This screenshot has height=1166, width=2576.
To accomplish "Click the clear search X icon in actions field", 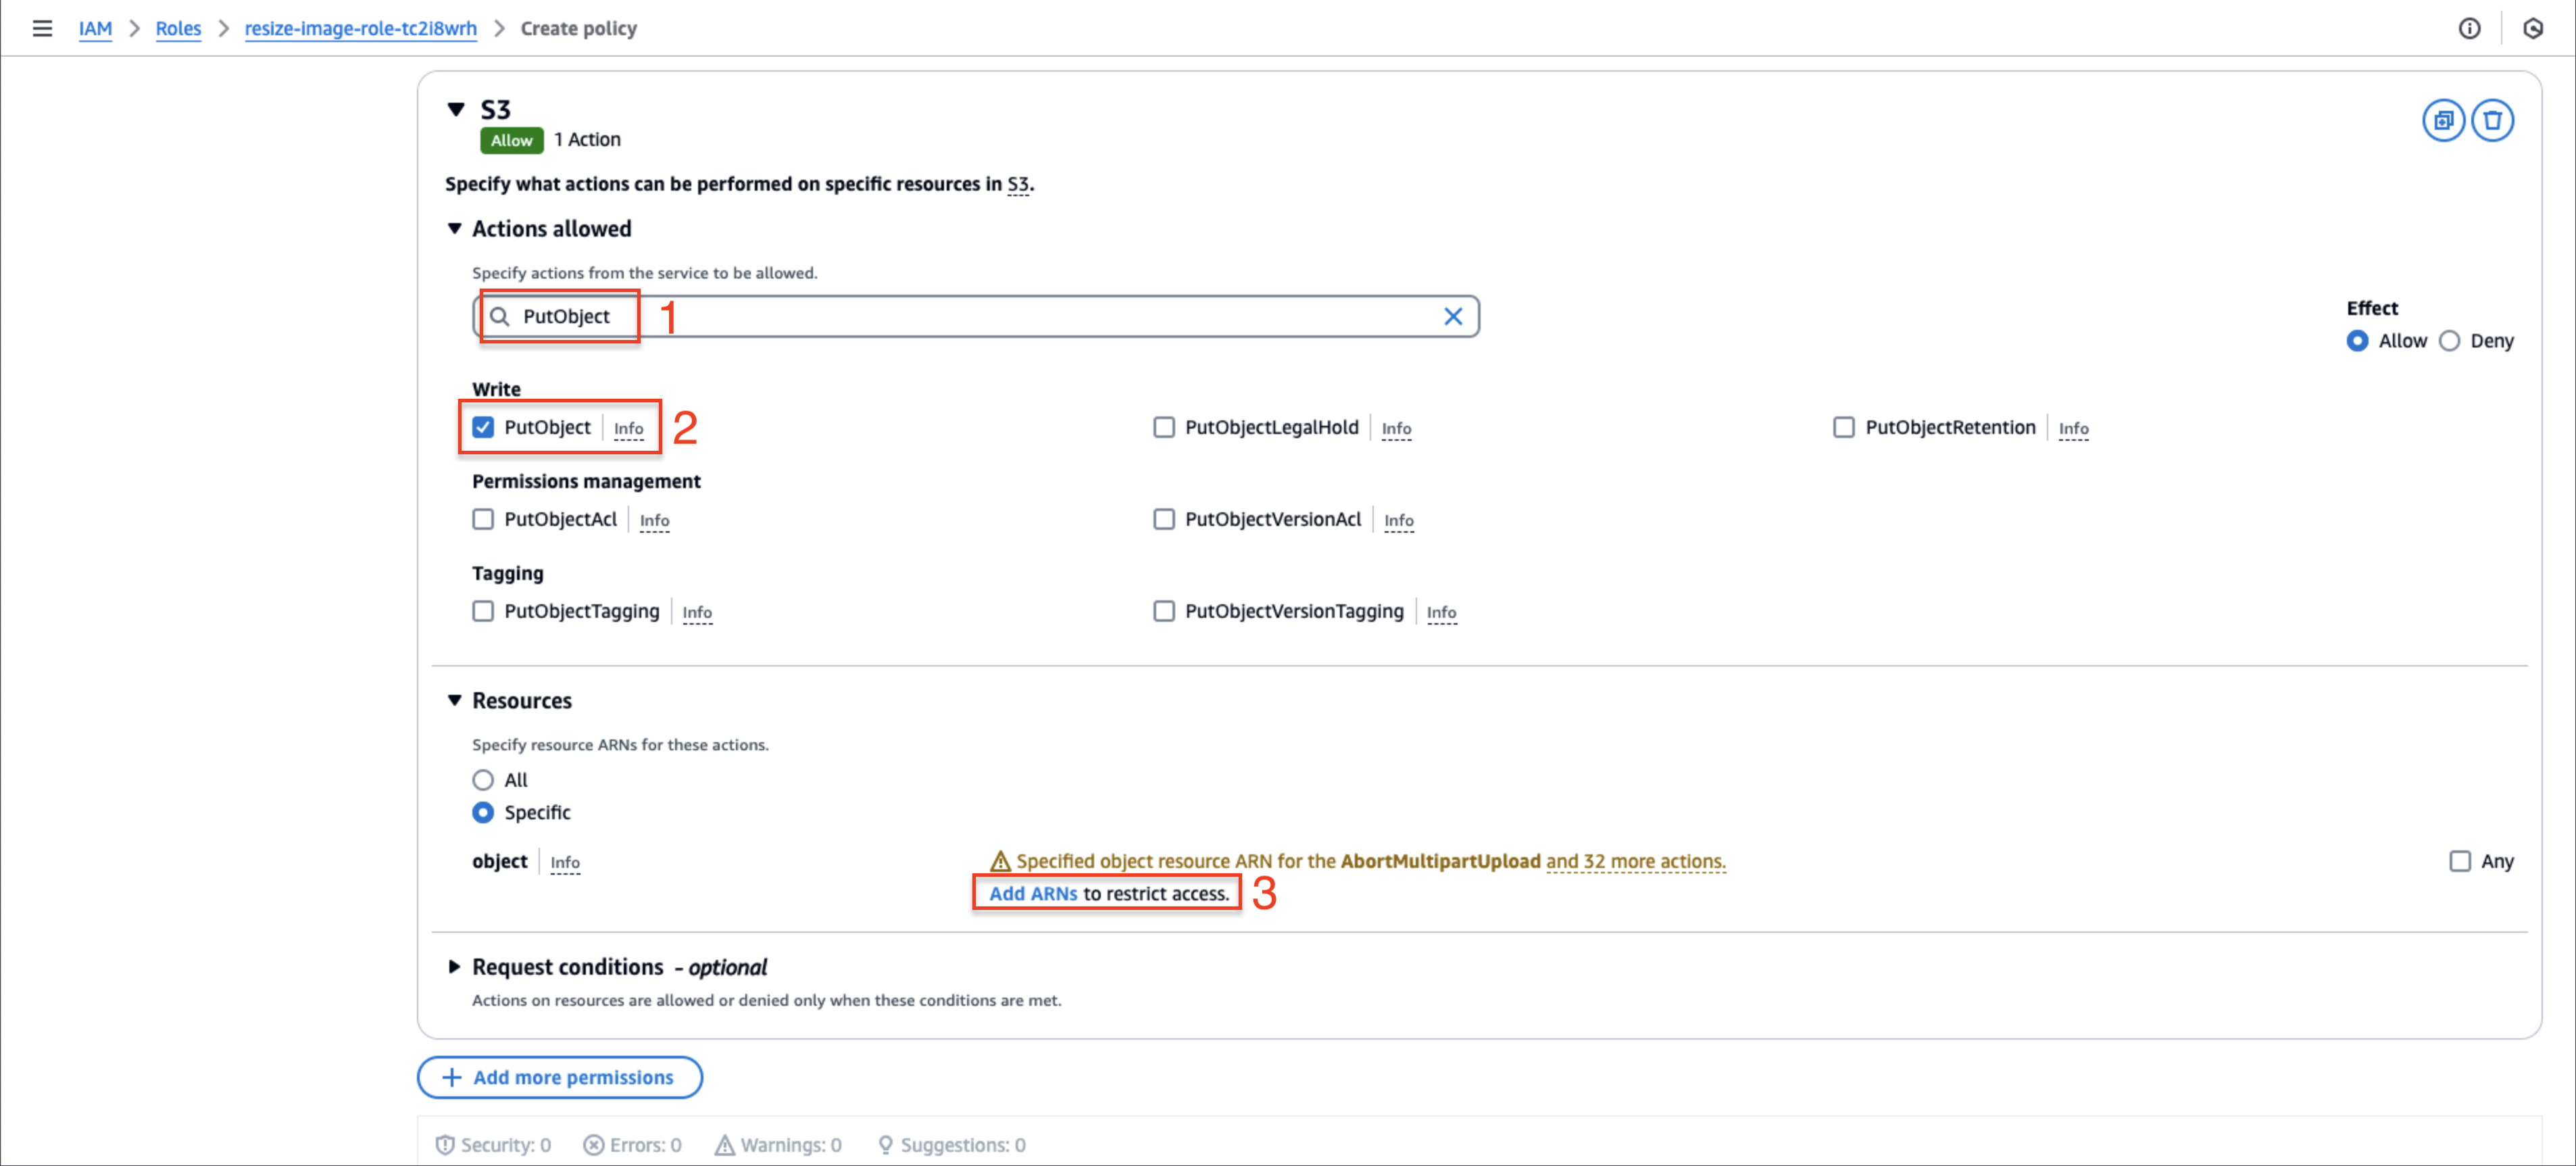I will coord(1447,315).
